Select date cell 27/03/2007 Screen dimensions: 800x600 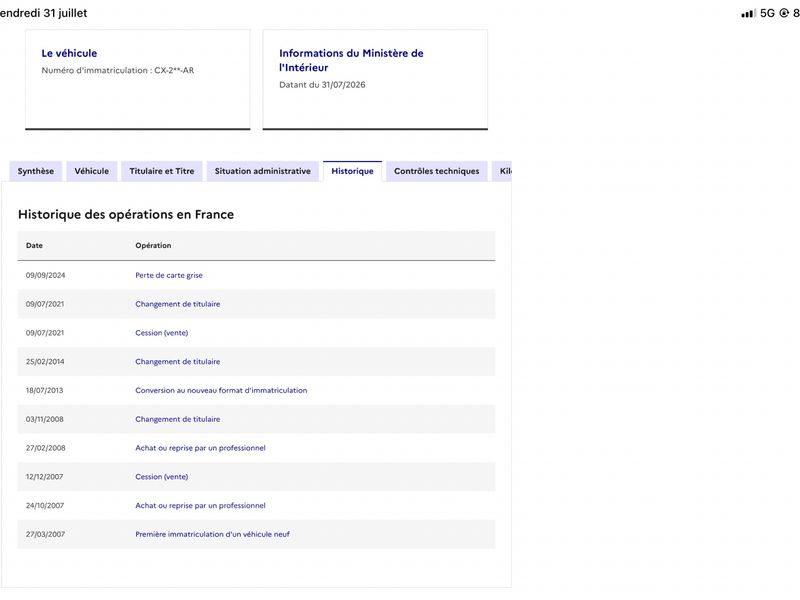[45, 534]
